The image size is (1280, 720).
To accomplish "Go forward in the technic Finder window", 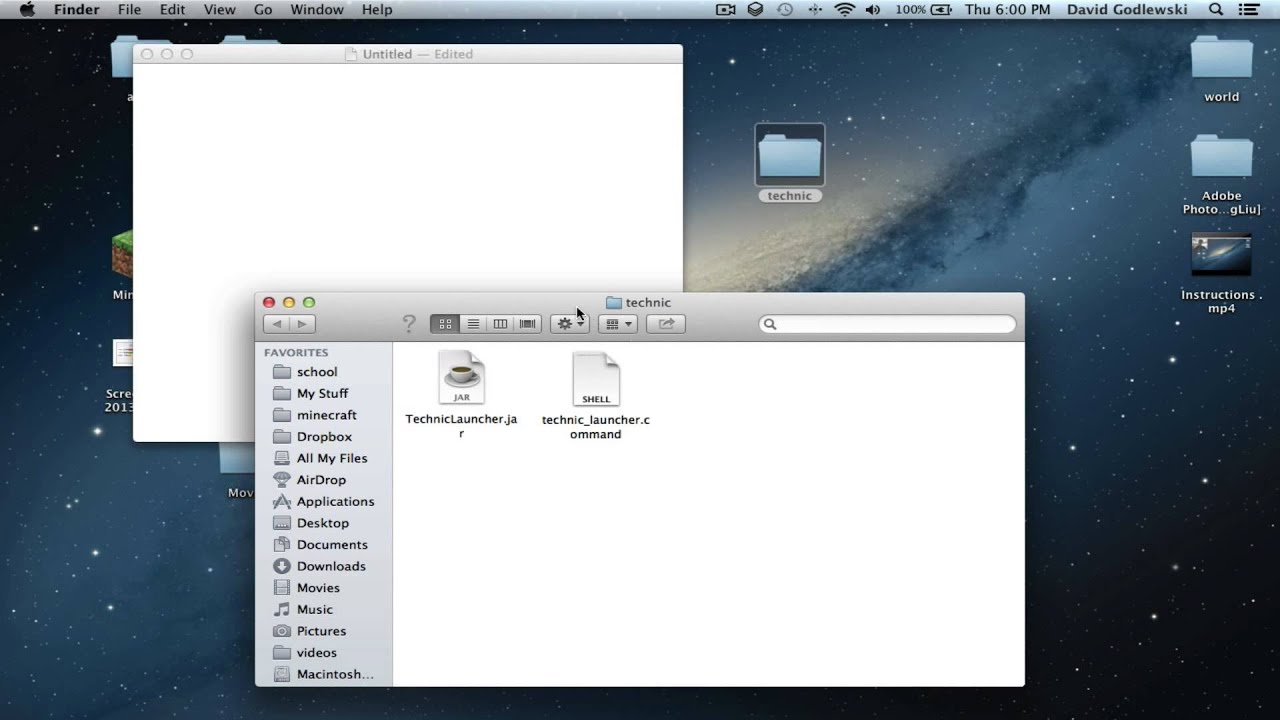I will [x=302, y=324].
